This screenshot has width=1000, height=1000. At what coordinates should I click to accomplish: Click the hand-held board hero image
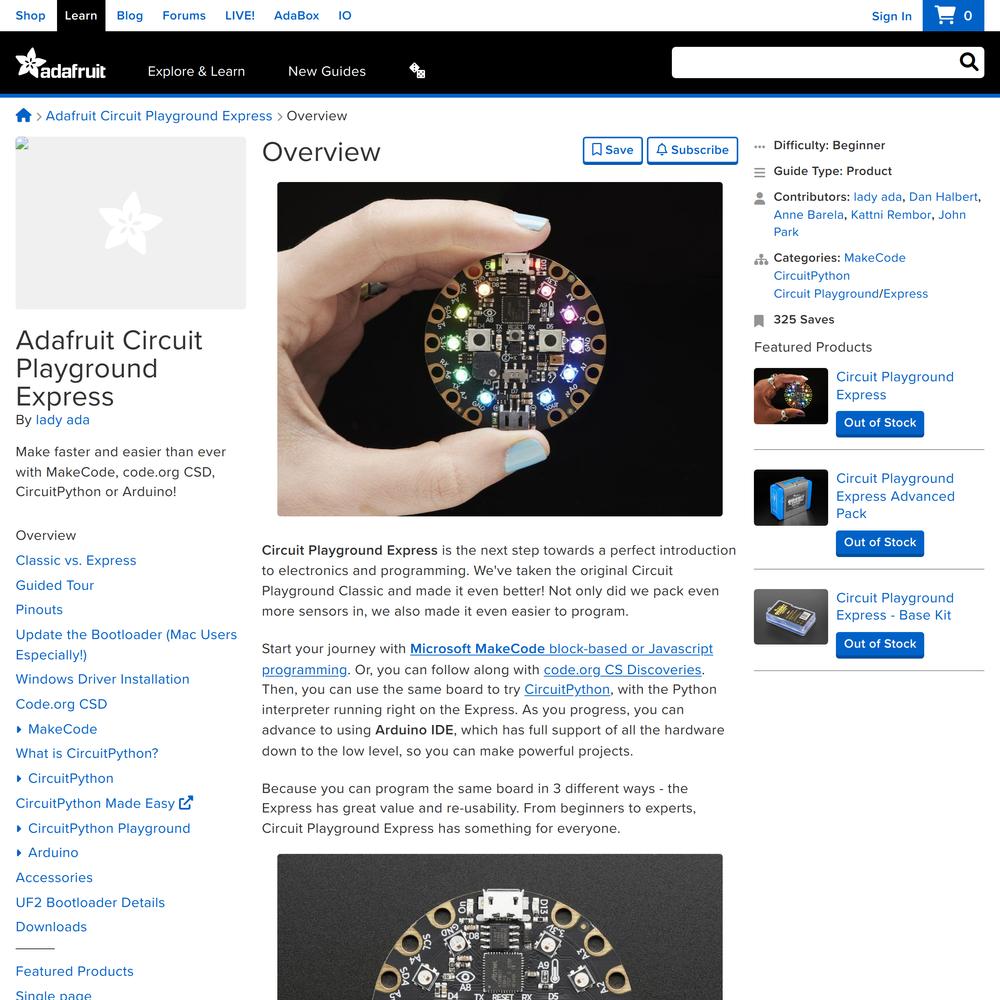(x=500, y=349)
